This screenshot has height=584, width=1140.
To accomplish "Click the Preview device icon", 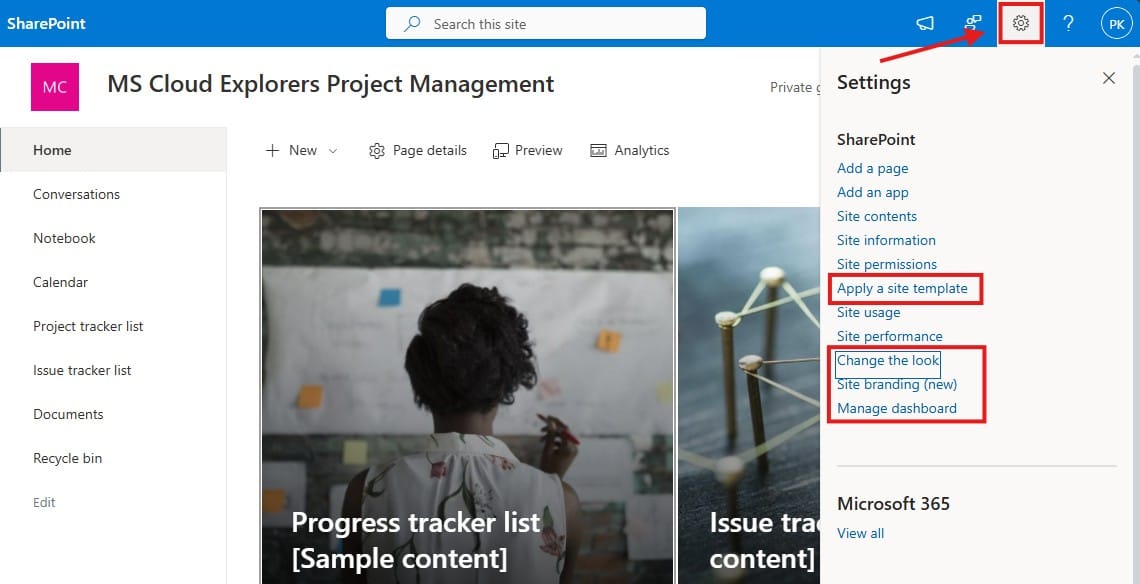I will click(x=500, y=151).
